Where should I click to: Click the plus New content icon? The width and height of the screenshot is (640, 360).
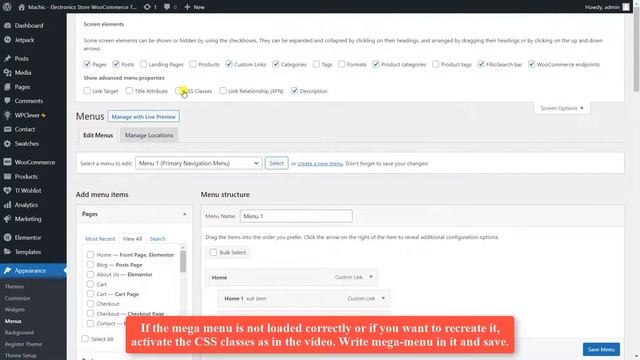tap(187, 7)
